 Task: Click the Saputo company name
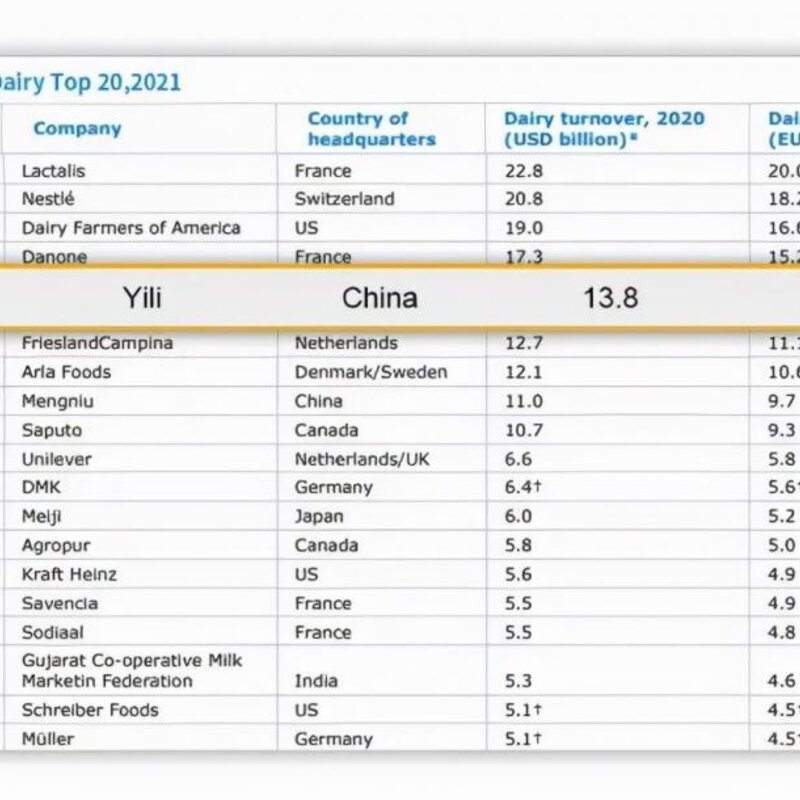click(52, 430)
